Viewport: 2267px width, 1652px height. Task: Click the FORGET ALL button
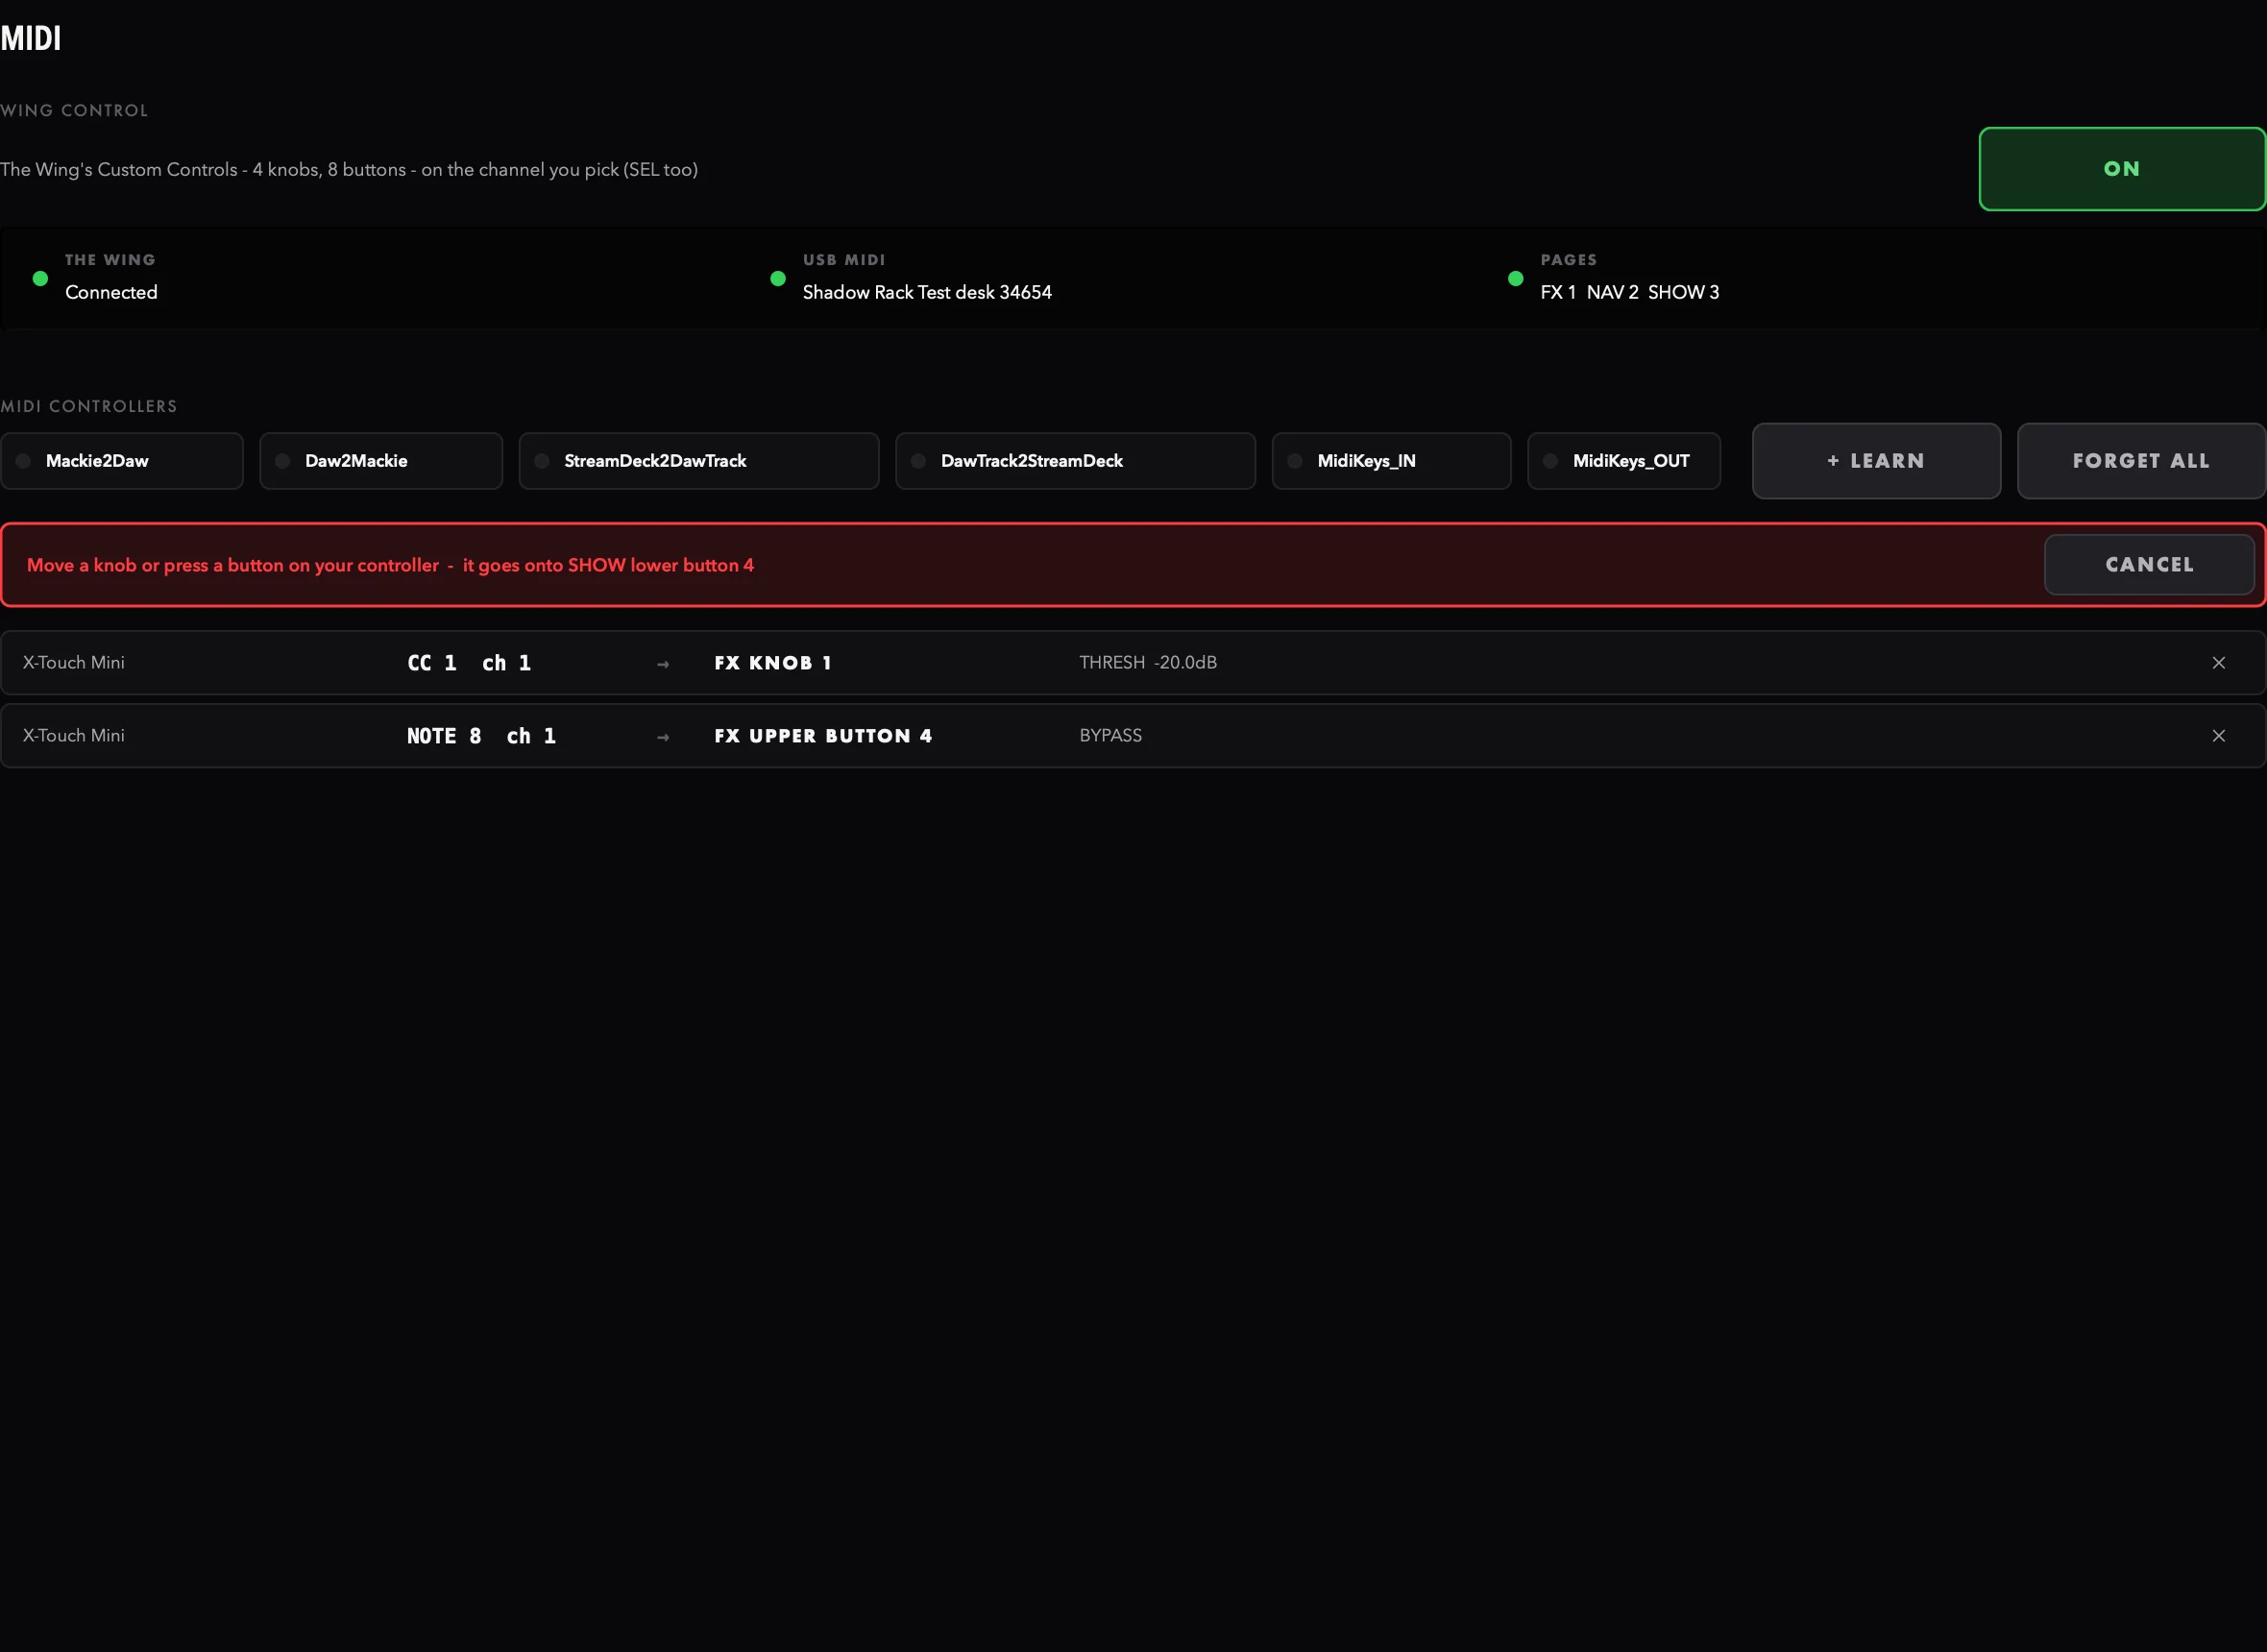point(2141,461)
